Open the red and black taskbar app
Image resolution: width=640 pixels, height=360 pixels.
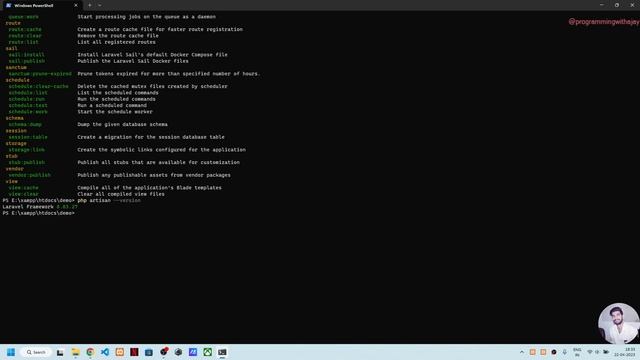click(x=164, y=352)
